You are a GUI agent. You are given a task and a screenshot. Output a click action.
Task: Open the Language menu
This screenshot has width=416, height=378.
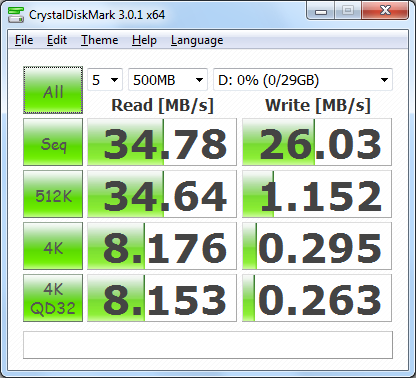coord(197,40)
